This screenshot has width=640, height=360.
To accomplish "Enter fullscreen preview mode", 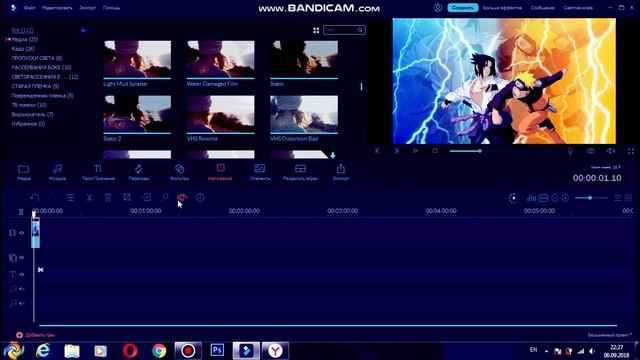I will [631, 151].
